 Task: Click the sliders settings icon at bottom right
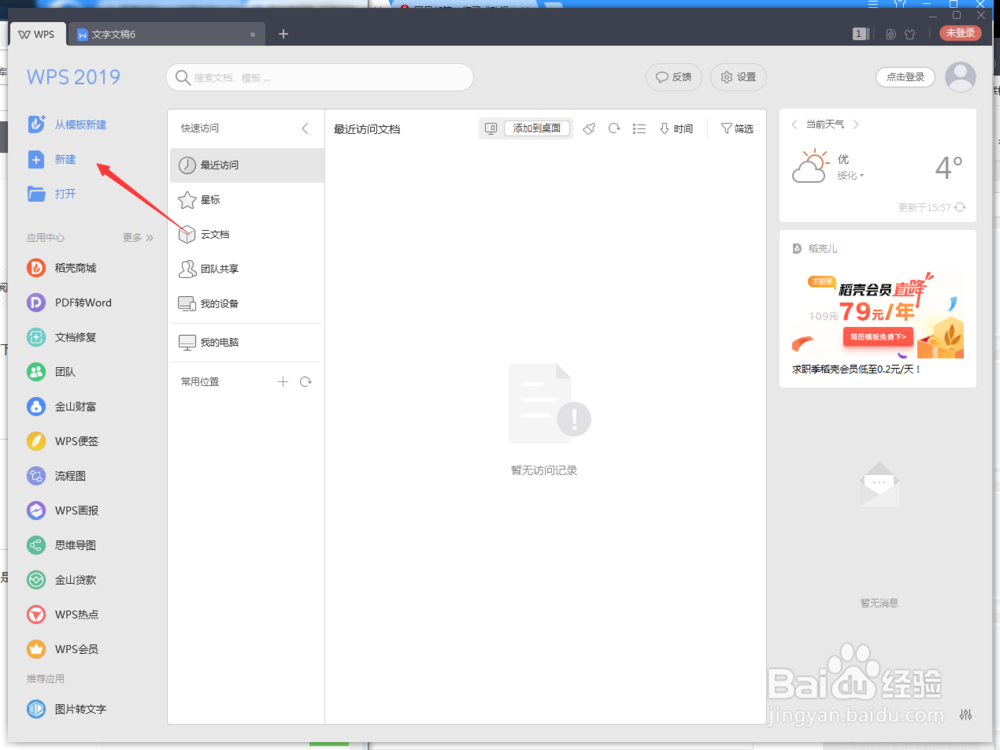pos(966,714)
